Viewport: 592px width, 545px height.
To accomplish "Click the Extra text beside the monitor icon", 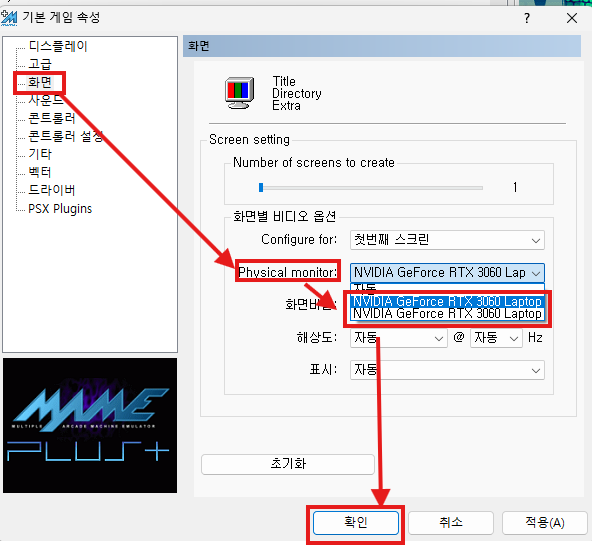I will [287, 105].
